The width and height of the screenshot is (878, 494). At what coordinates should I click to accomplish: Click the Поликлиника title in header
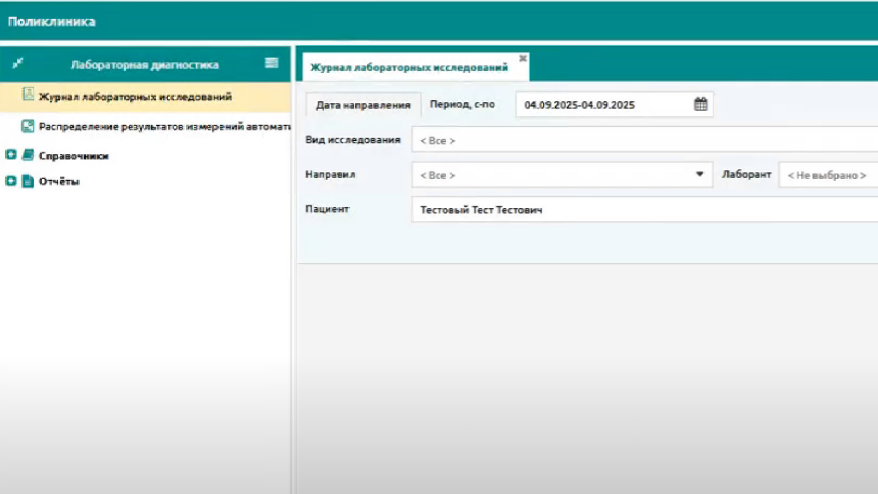coord(52,20)
